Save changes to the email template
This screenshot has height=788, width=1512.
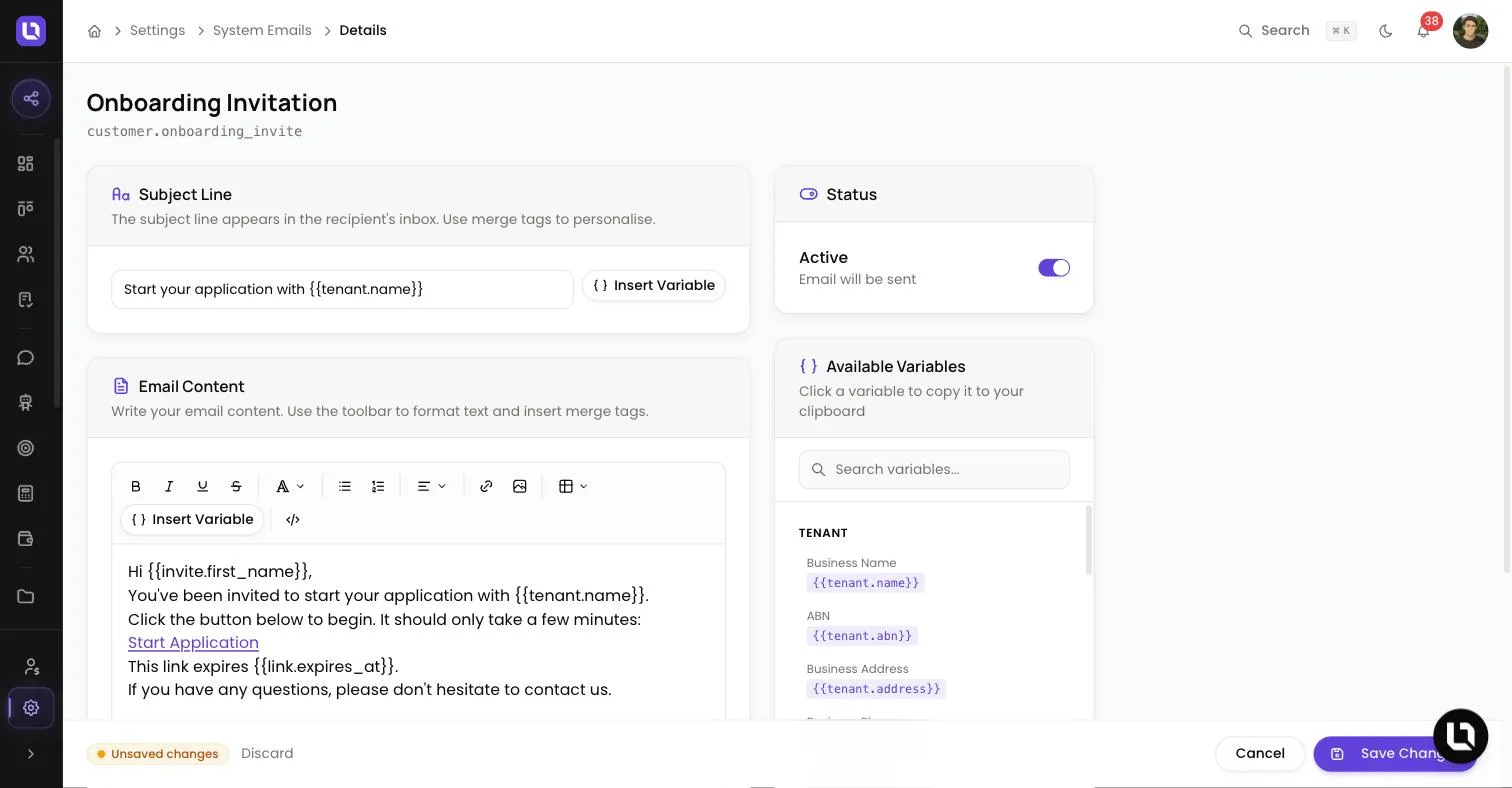1395,754
